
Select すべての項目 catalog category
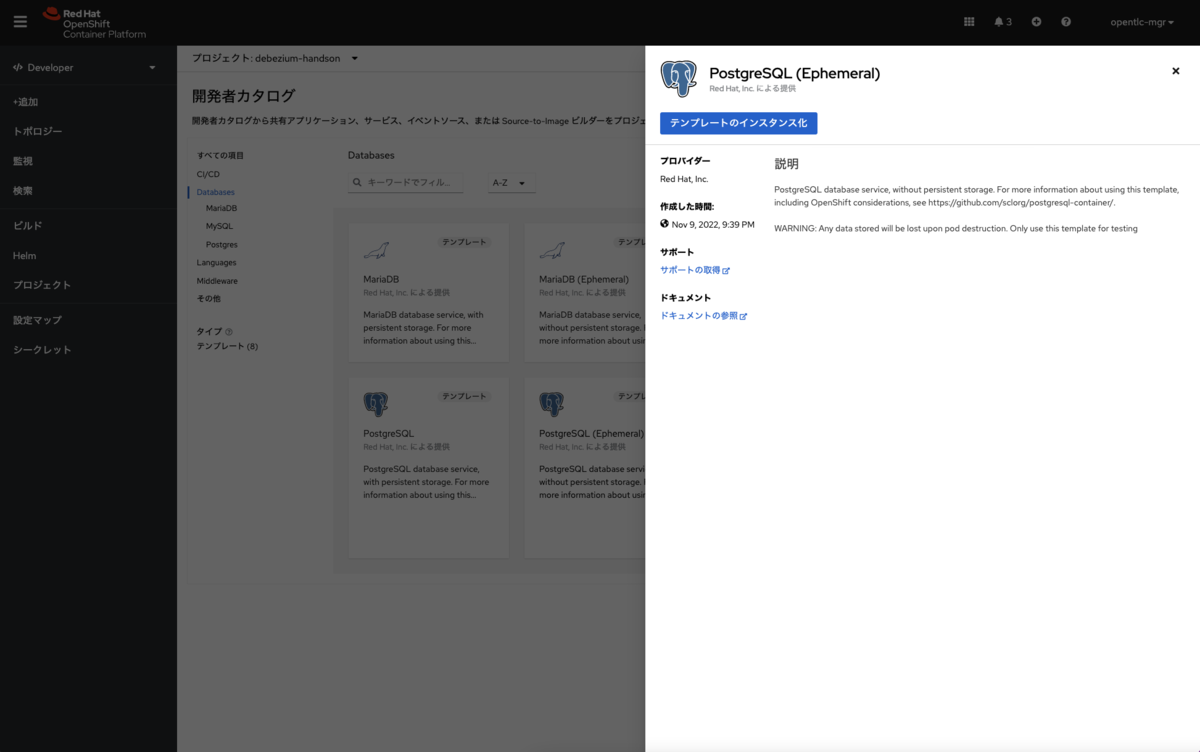(x=220, y=155)
